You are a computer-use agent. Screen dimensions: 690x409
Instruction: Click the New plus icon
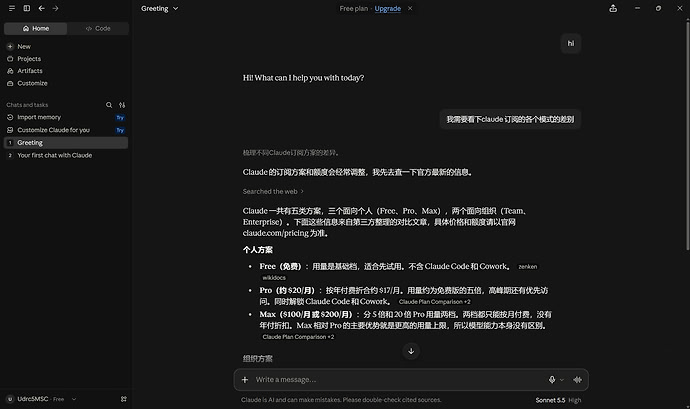10,46
